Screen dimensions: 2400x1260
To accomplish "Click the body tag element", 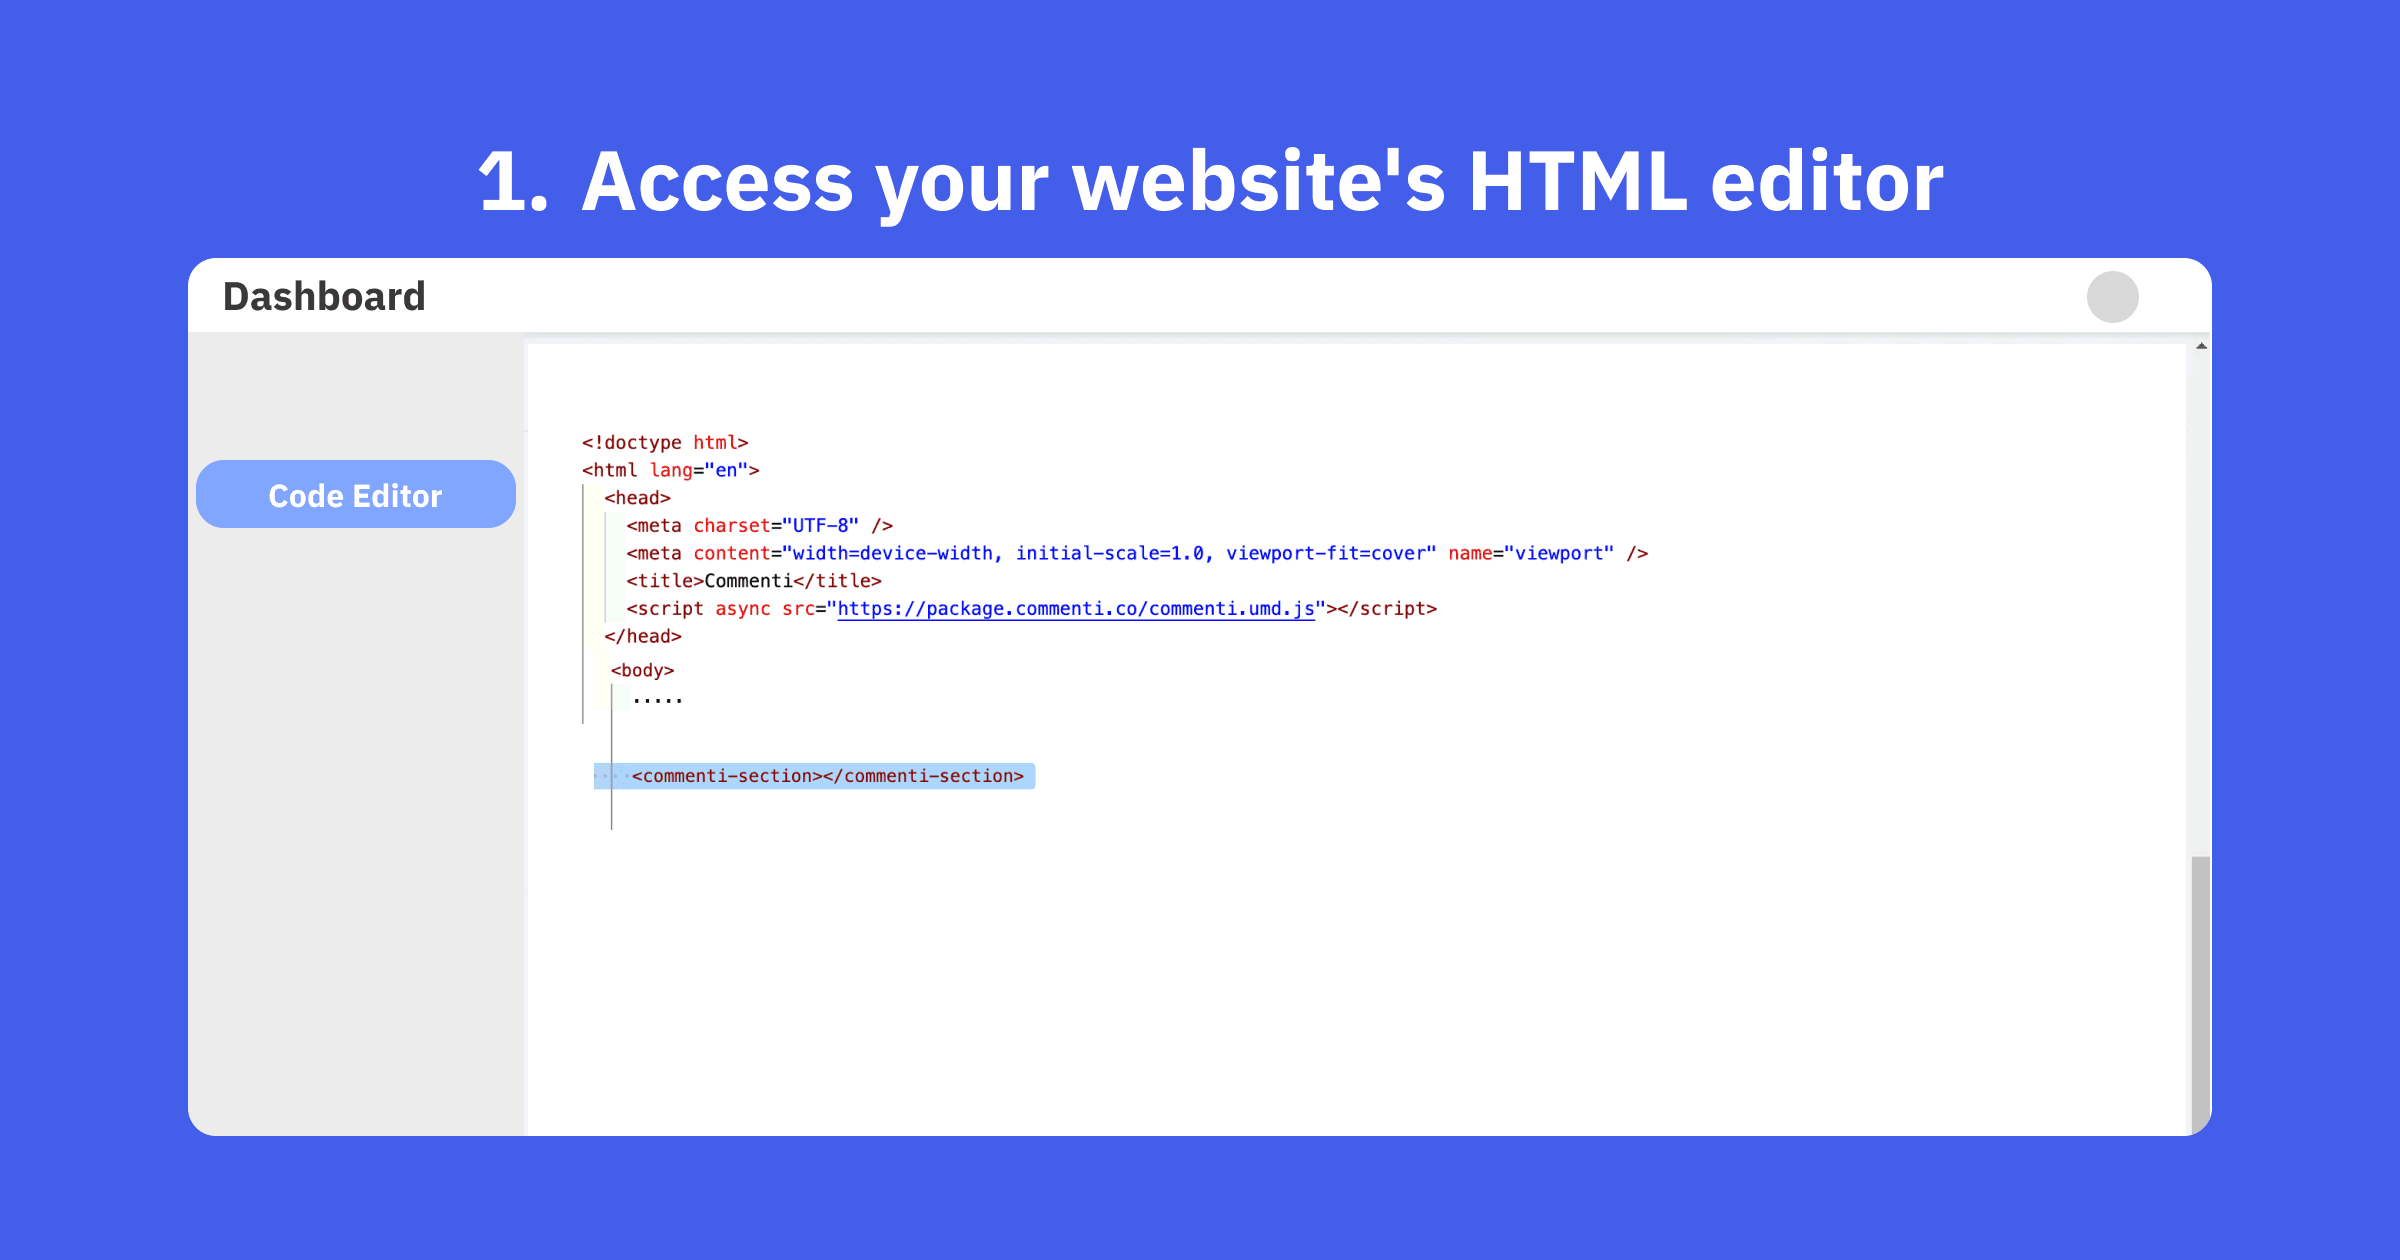I will pyautogui.click(x=643, y=670).
